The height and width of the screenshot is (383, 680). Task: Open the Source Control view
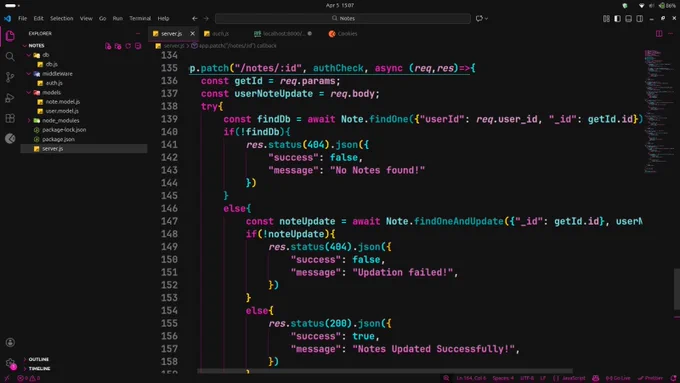(x=10, y=77)
